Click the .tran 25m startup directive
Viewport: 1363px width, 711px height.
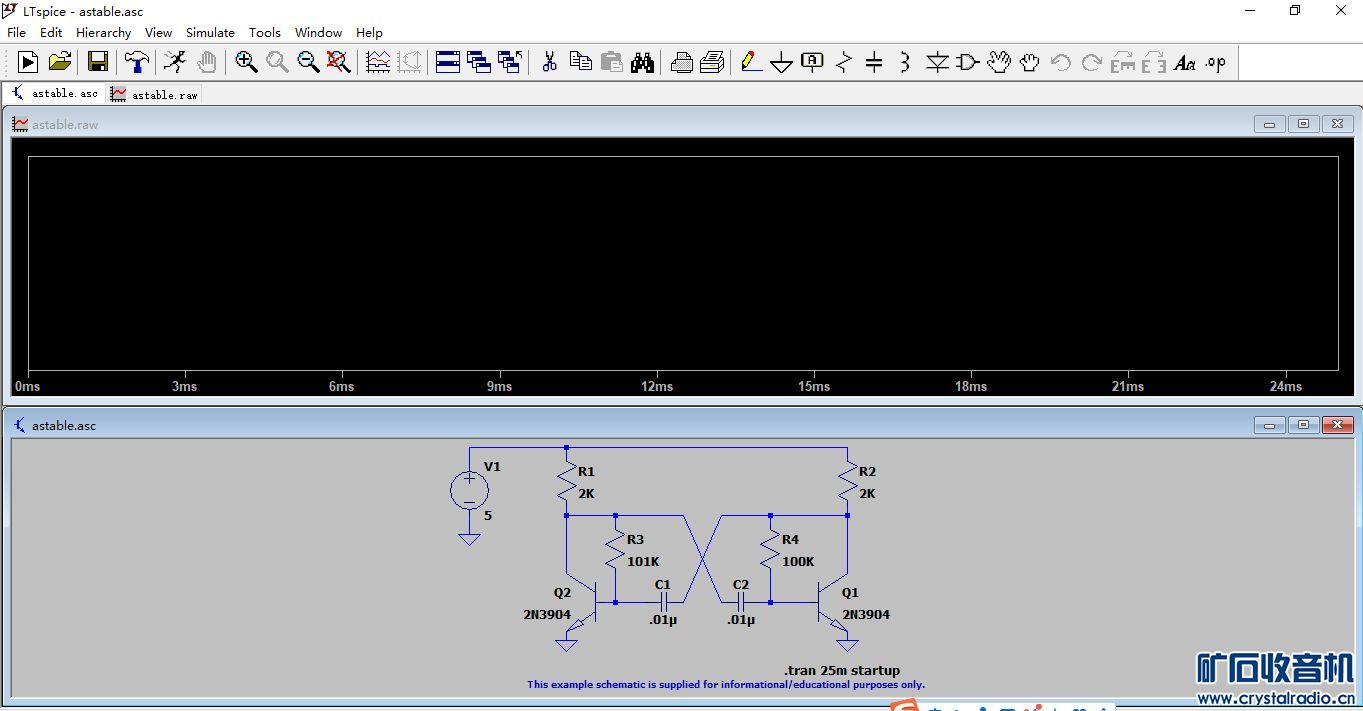click(842, 670)
